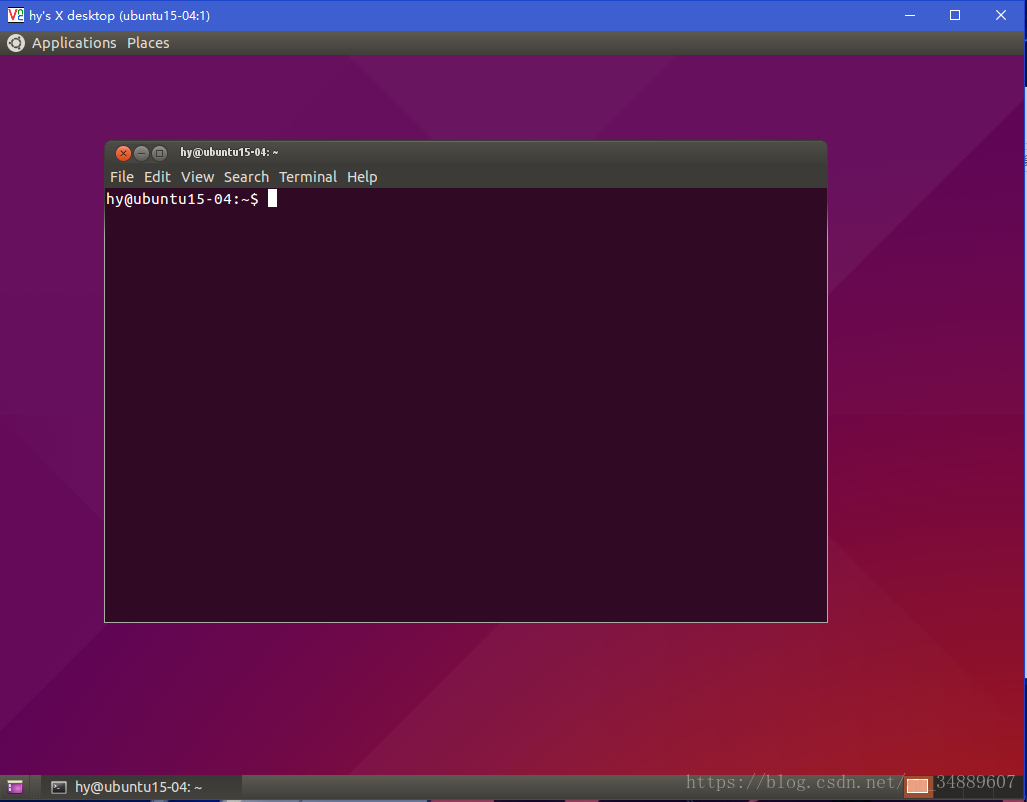
Task: Click the GNOME foot logo icon
Action: click(16, 43)
